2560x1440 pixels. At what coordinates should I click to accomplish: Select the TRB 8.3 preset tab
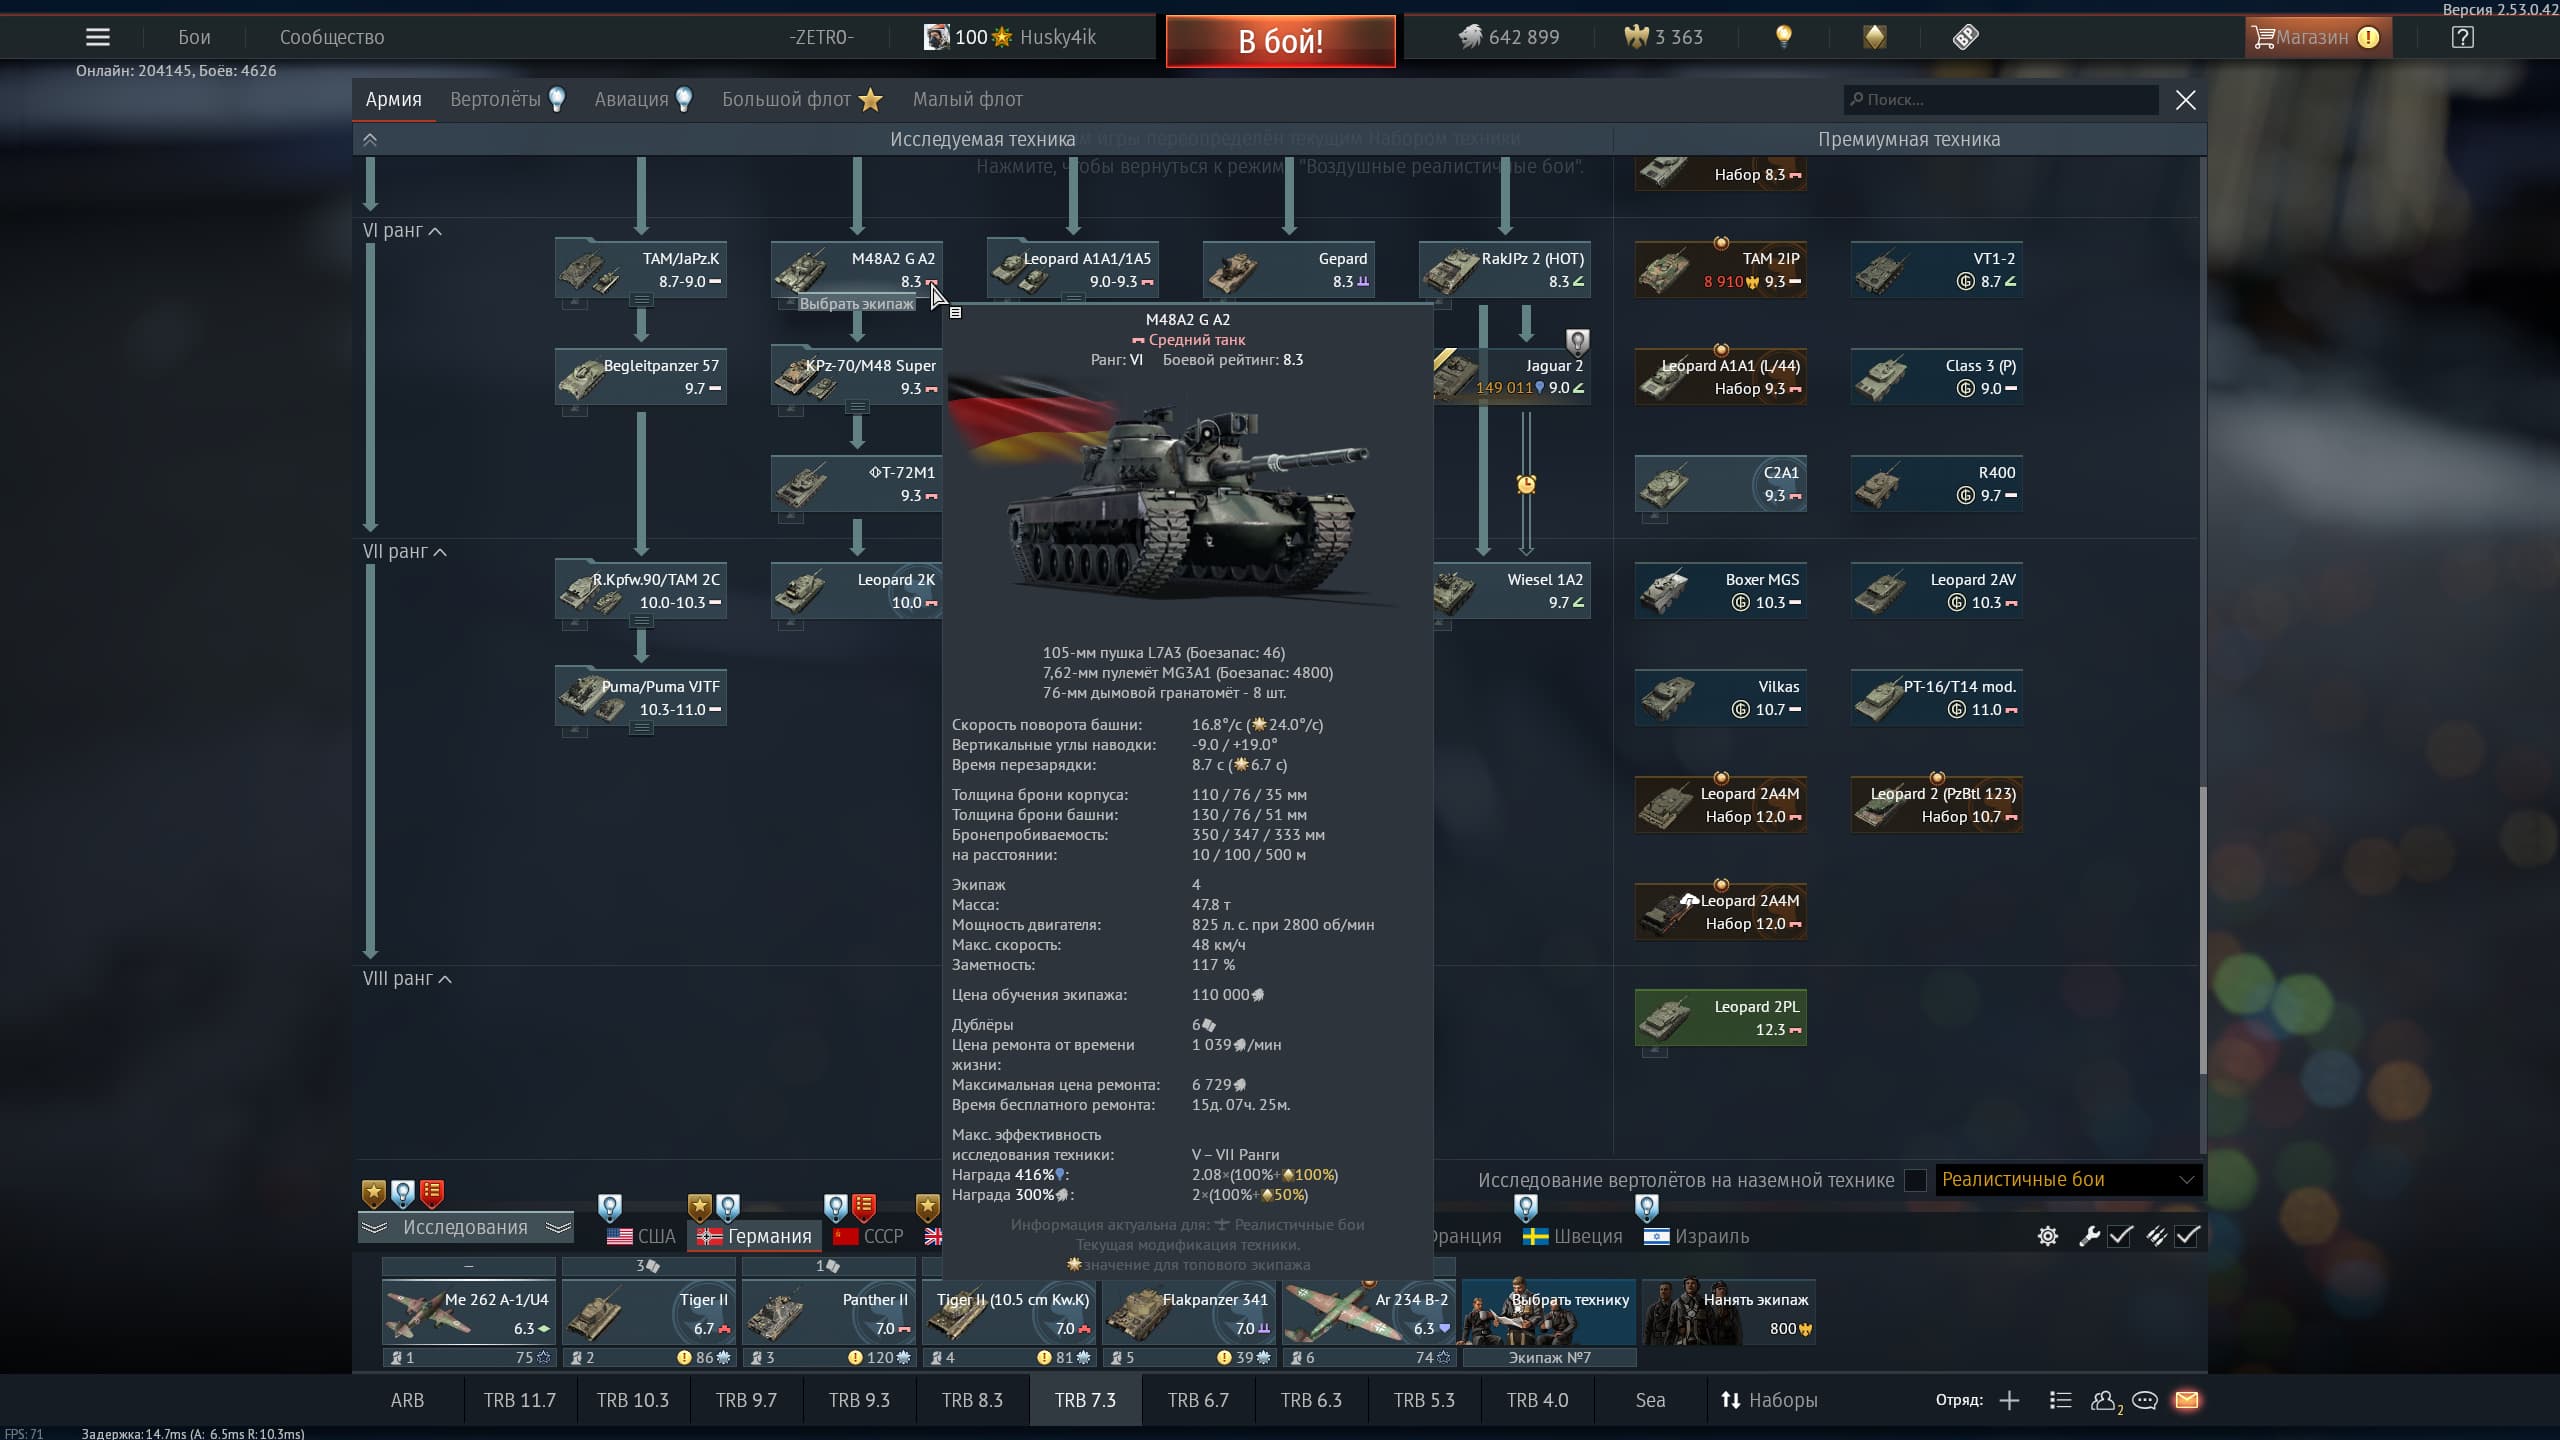972,1400
